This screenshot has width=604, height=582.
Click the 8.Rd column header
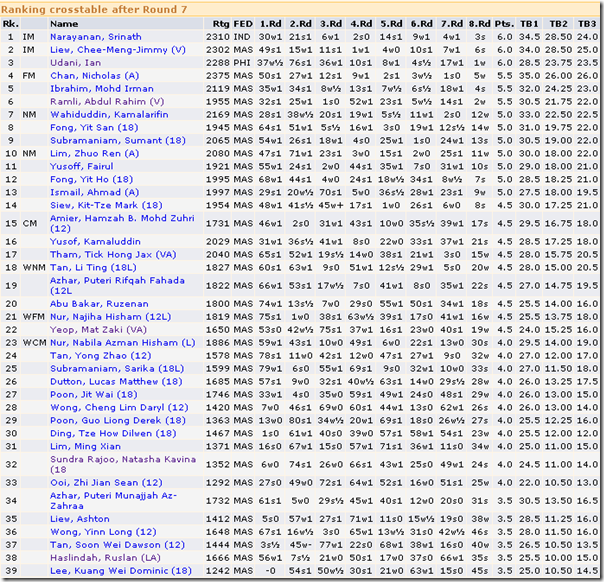pyautogui.click(x=480, y=24)
